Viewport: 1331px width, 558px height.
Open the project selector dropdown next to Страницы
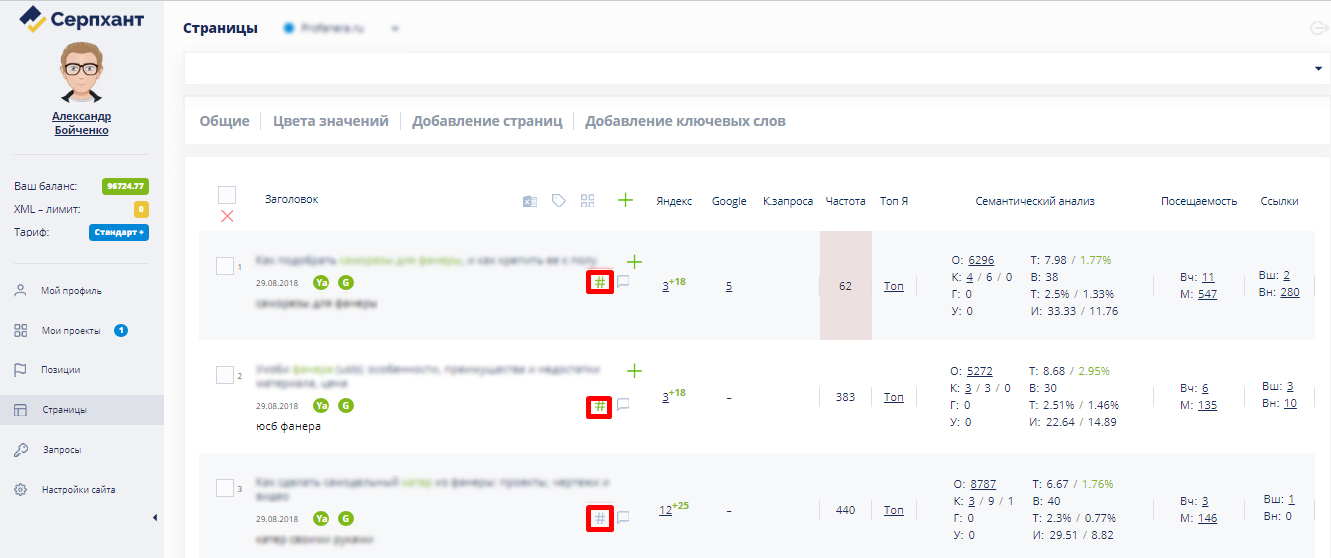pyautogui.click(x=395, y=29)
